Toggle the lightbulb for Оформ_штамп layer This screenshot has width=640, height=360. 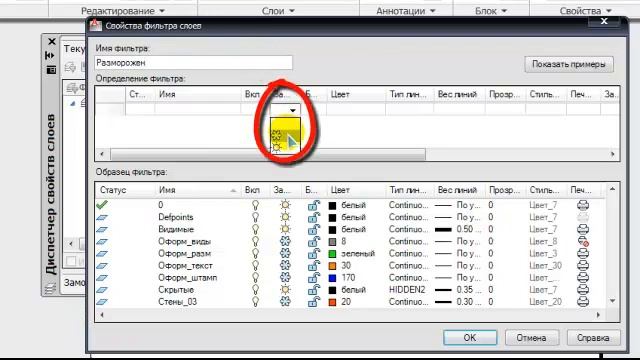255,278
